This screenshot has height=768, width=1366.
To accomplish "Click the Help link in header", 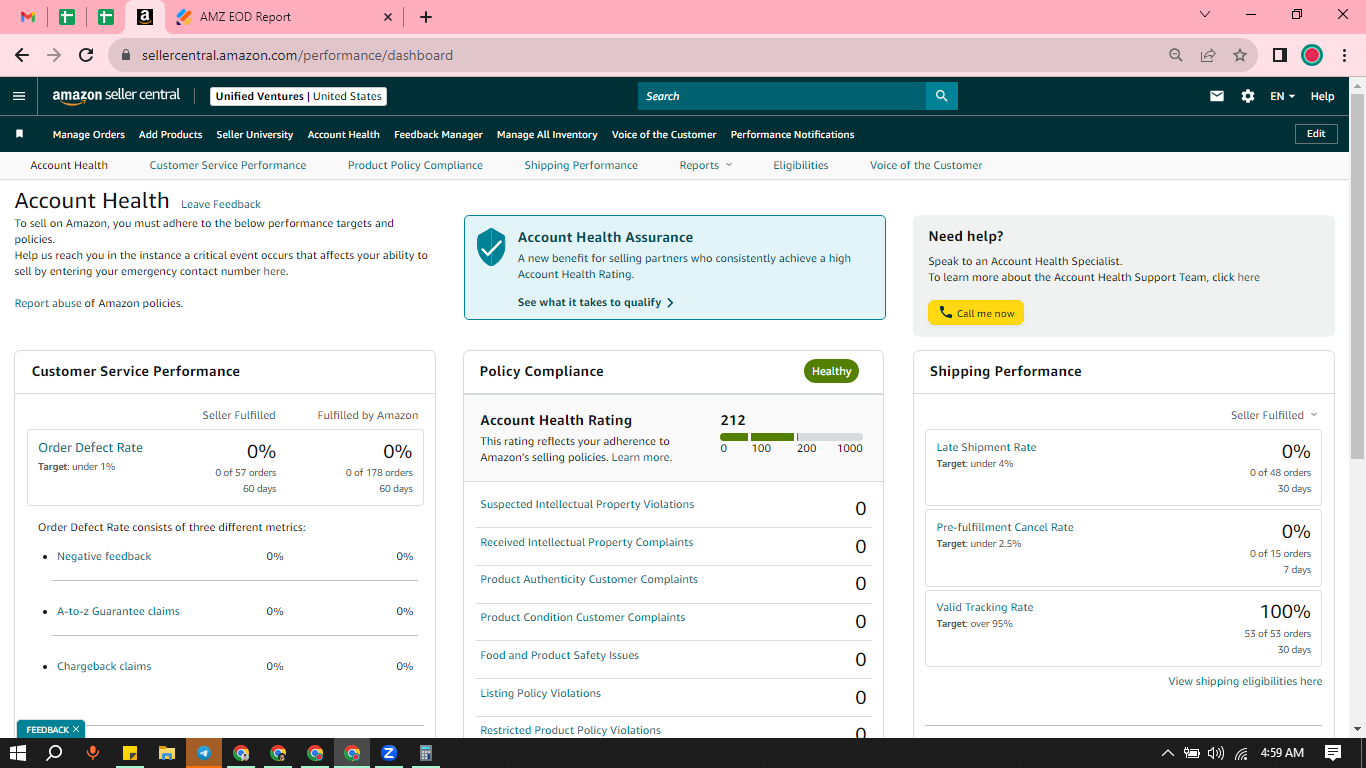I will 1322,96.
